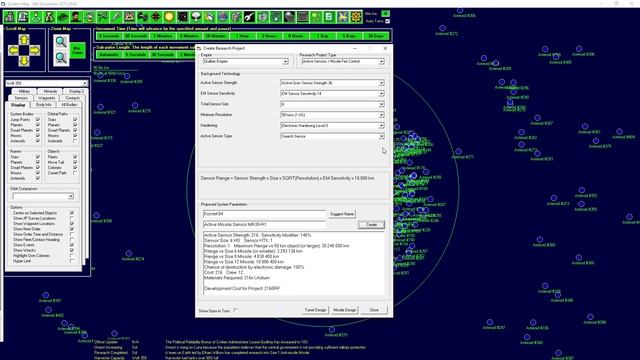
Task: Click the Max Zoom button
Action: [77, 51]
